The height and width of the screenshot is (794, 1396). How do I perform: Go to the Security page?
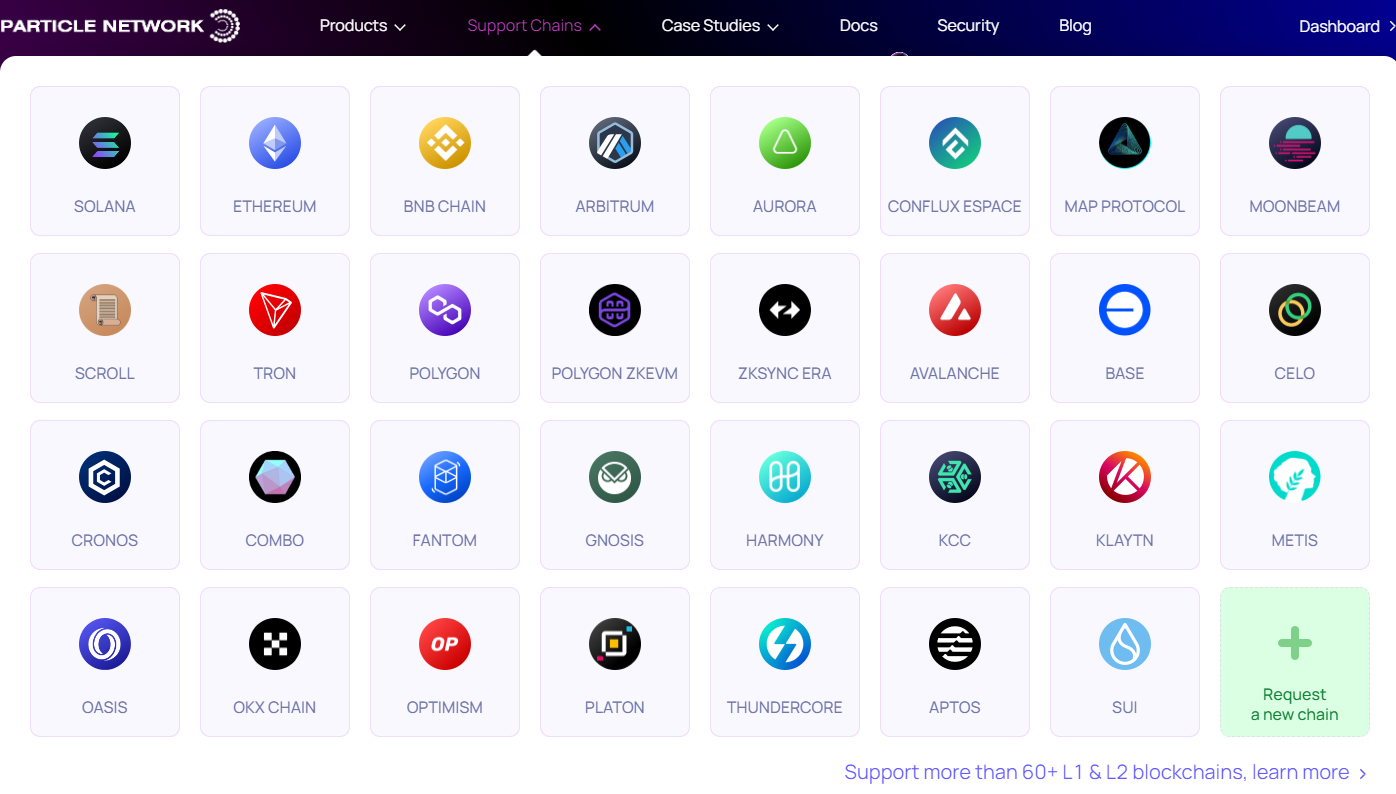(x=968, y=26)
